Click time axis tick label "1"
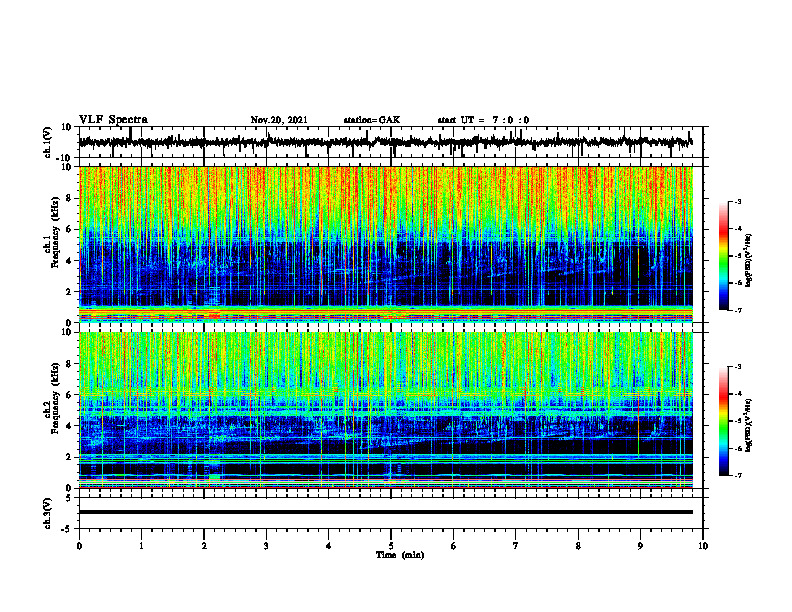This screenshot has width=792, height=612. (x=141, y=546)
